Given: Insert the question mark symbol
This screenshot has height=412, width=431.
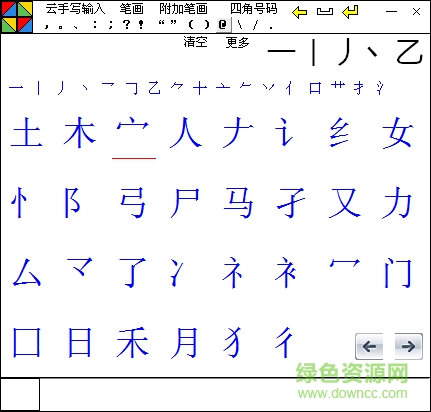Looking at the screenshot, I should [x=126, y=24].
